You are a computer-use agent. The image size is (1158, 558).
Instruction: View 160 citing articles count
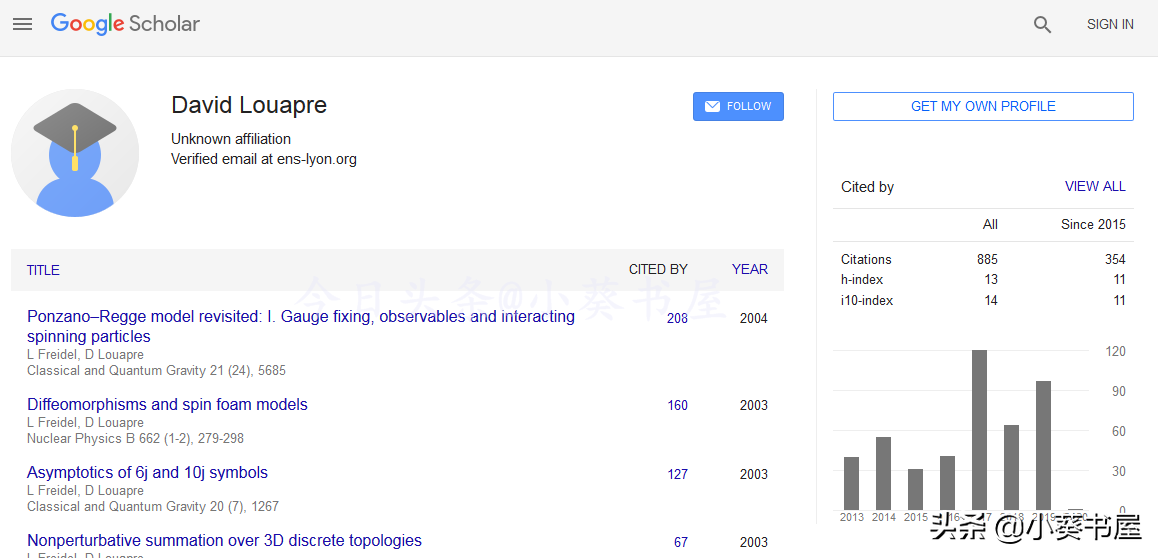click(x=677, y=405)
